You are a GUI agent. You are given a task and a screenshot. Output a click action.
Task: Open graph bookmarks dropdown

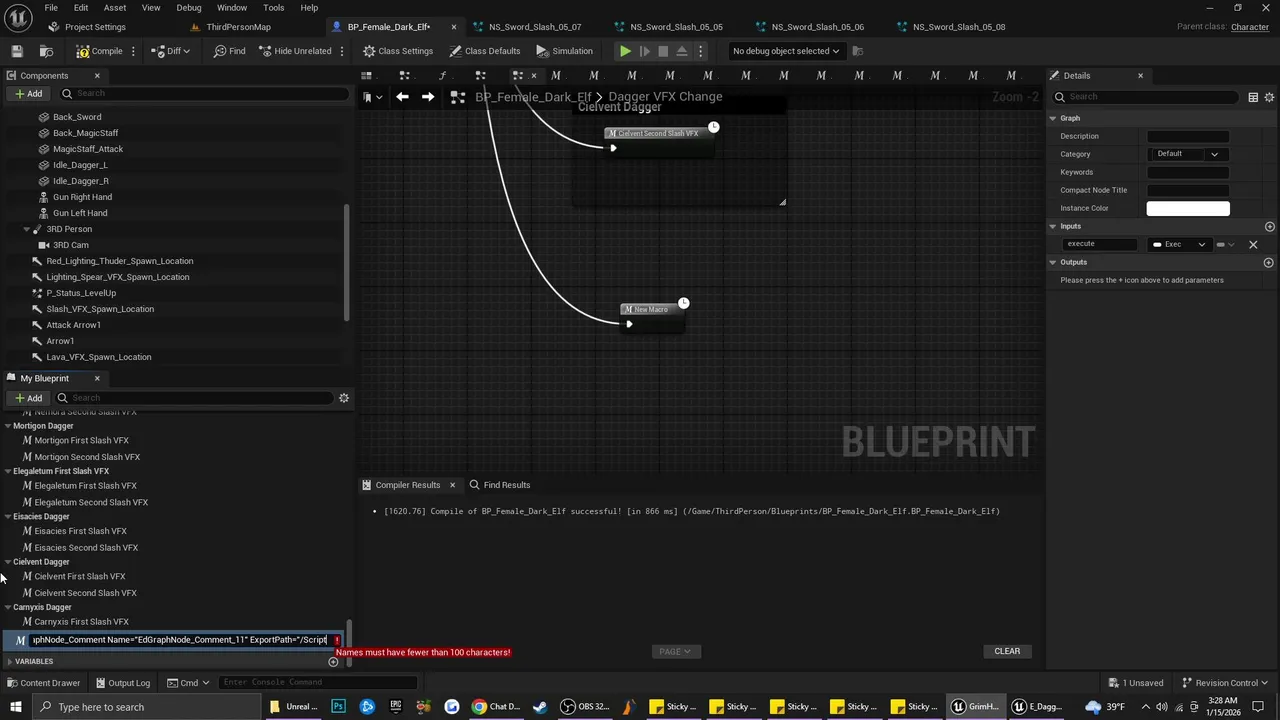point(372,97)
